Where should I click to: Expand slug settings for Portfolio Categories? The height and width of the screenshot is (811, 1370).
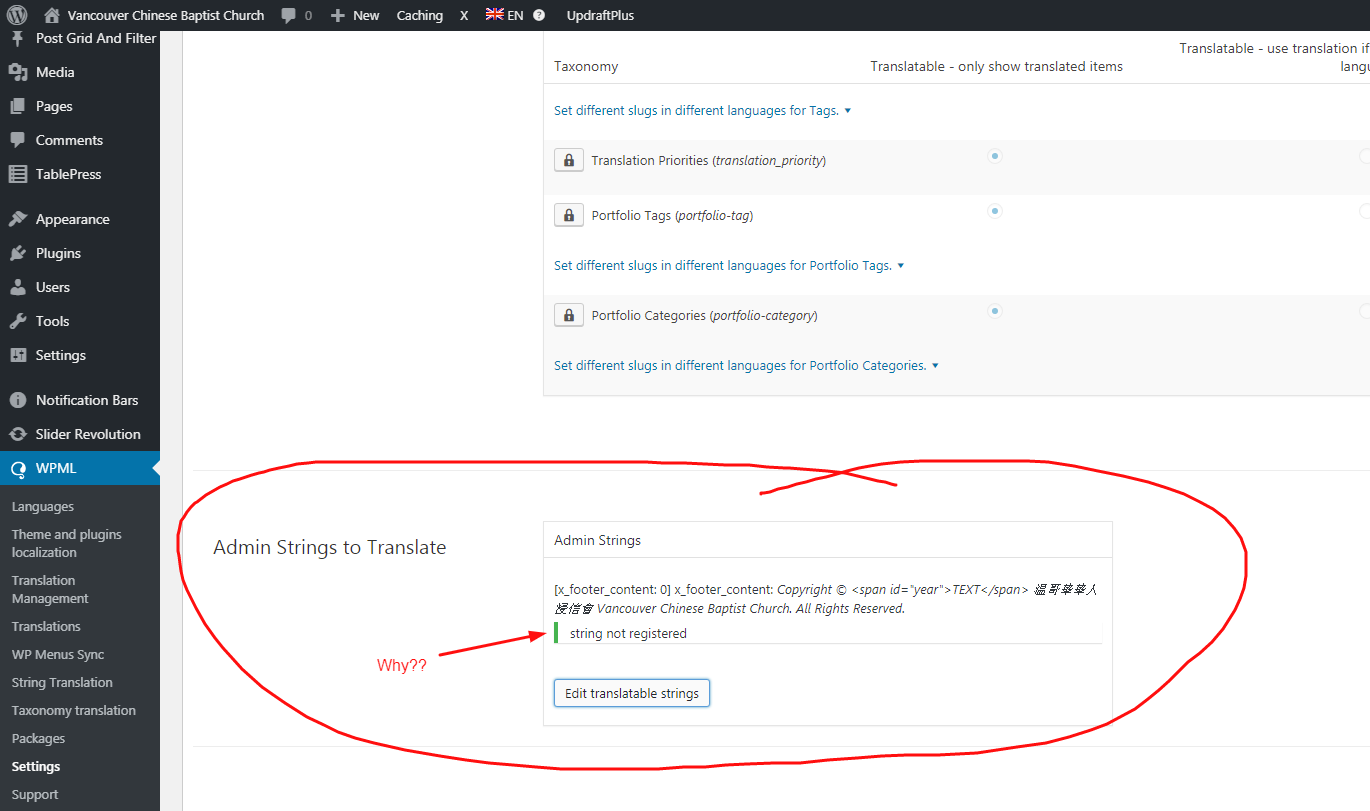pyautogui.click(x=746, y=366)
